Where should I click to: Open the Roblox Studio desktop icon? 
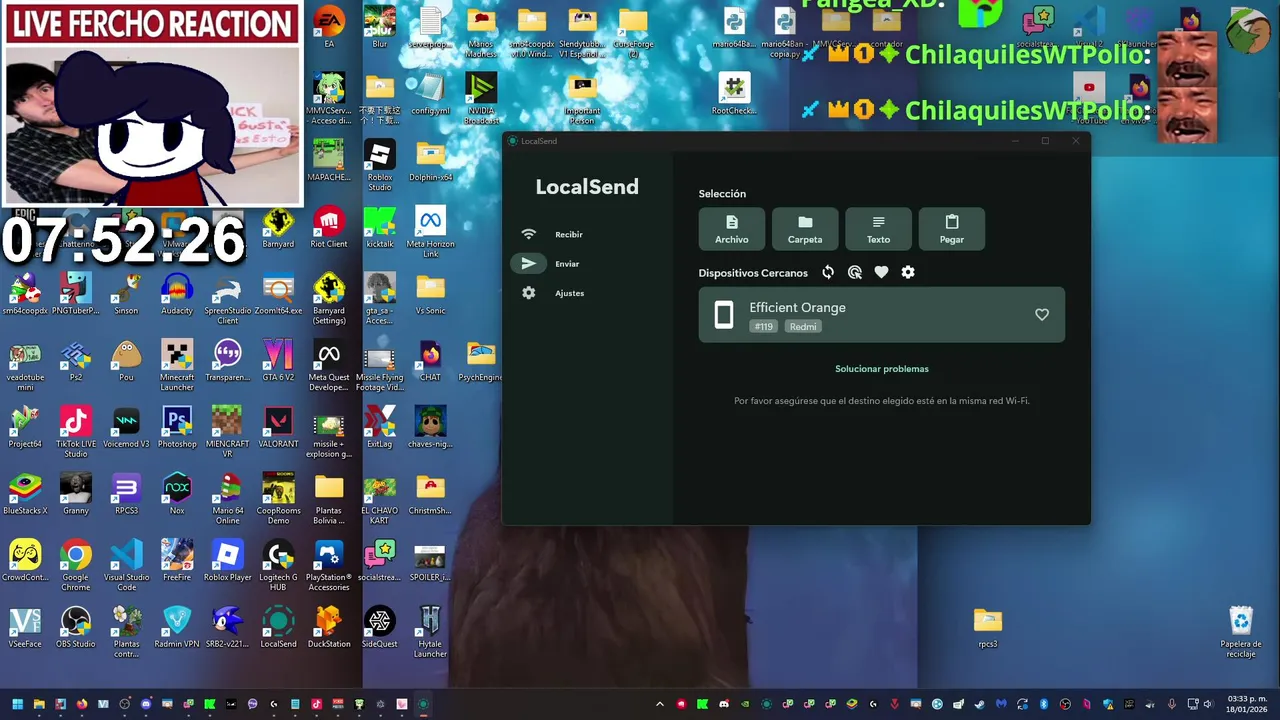coord(380,166)
